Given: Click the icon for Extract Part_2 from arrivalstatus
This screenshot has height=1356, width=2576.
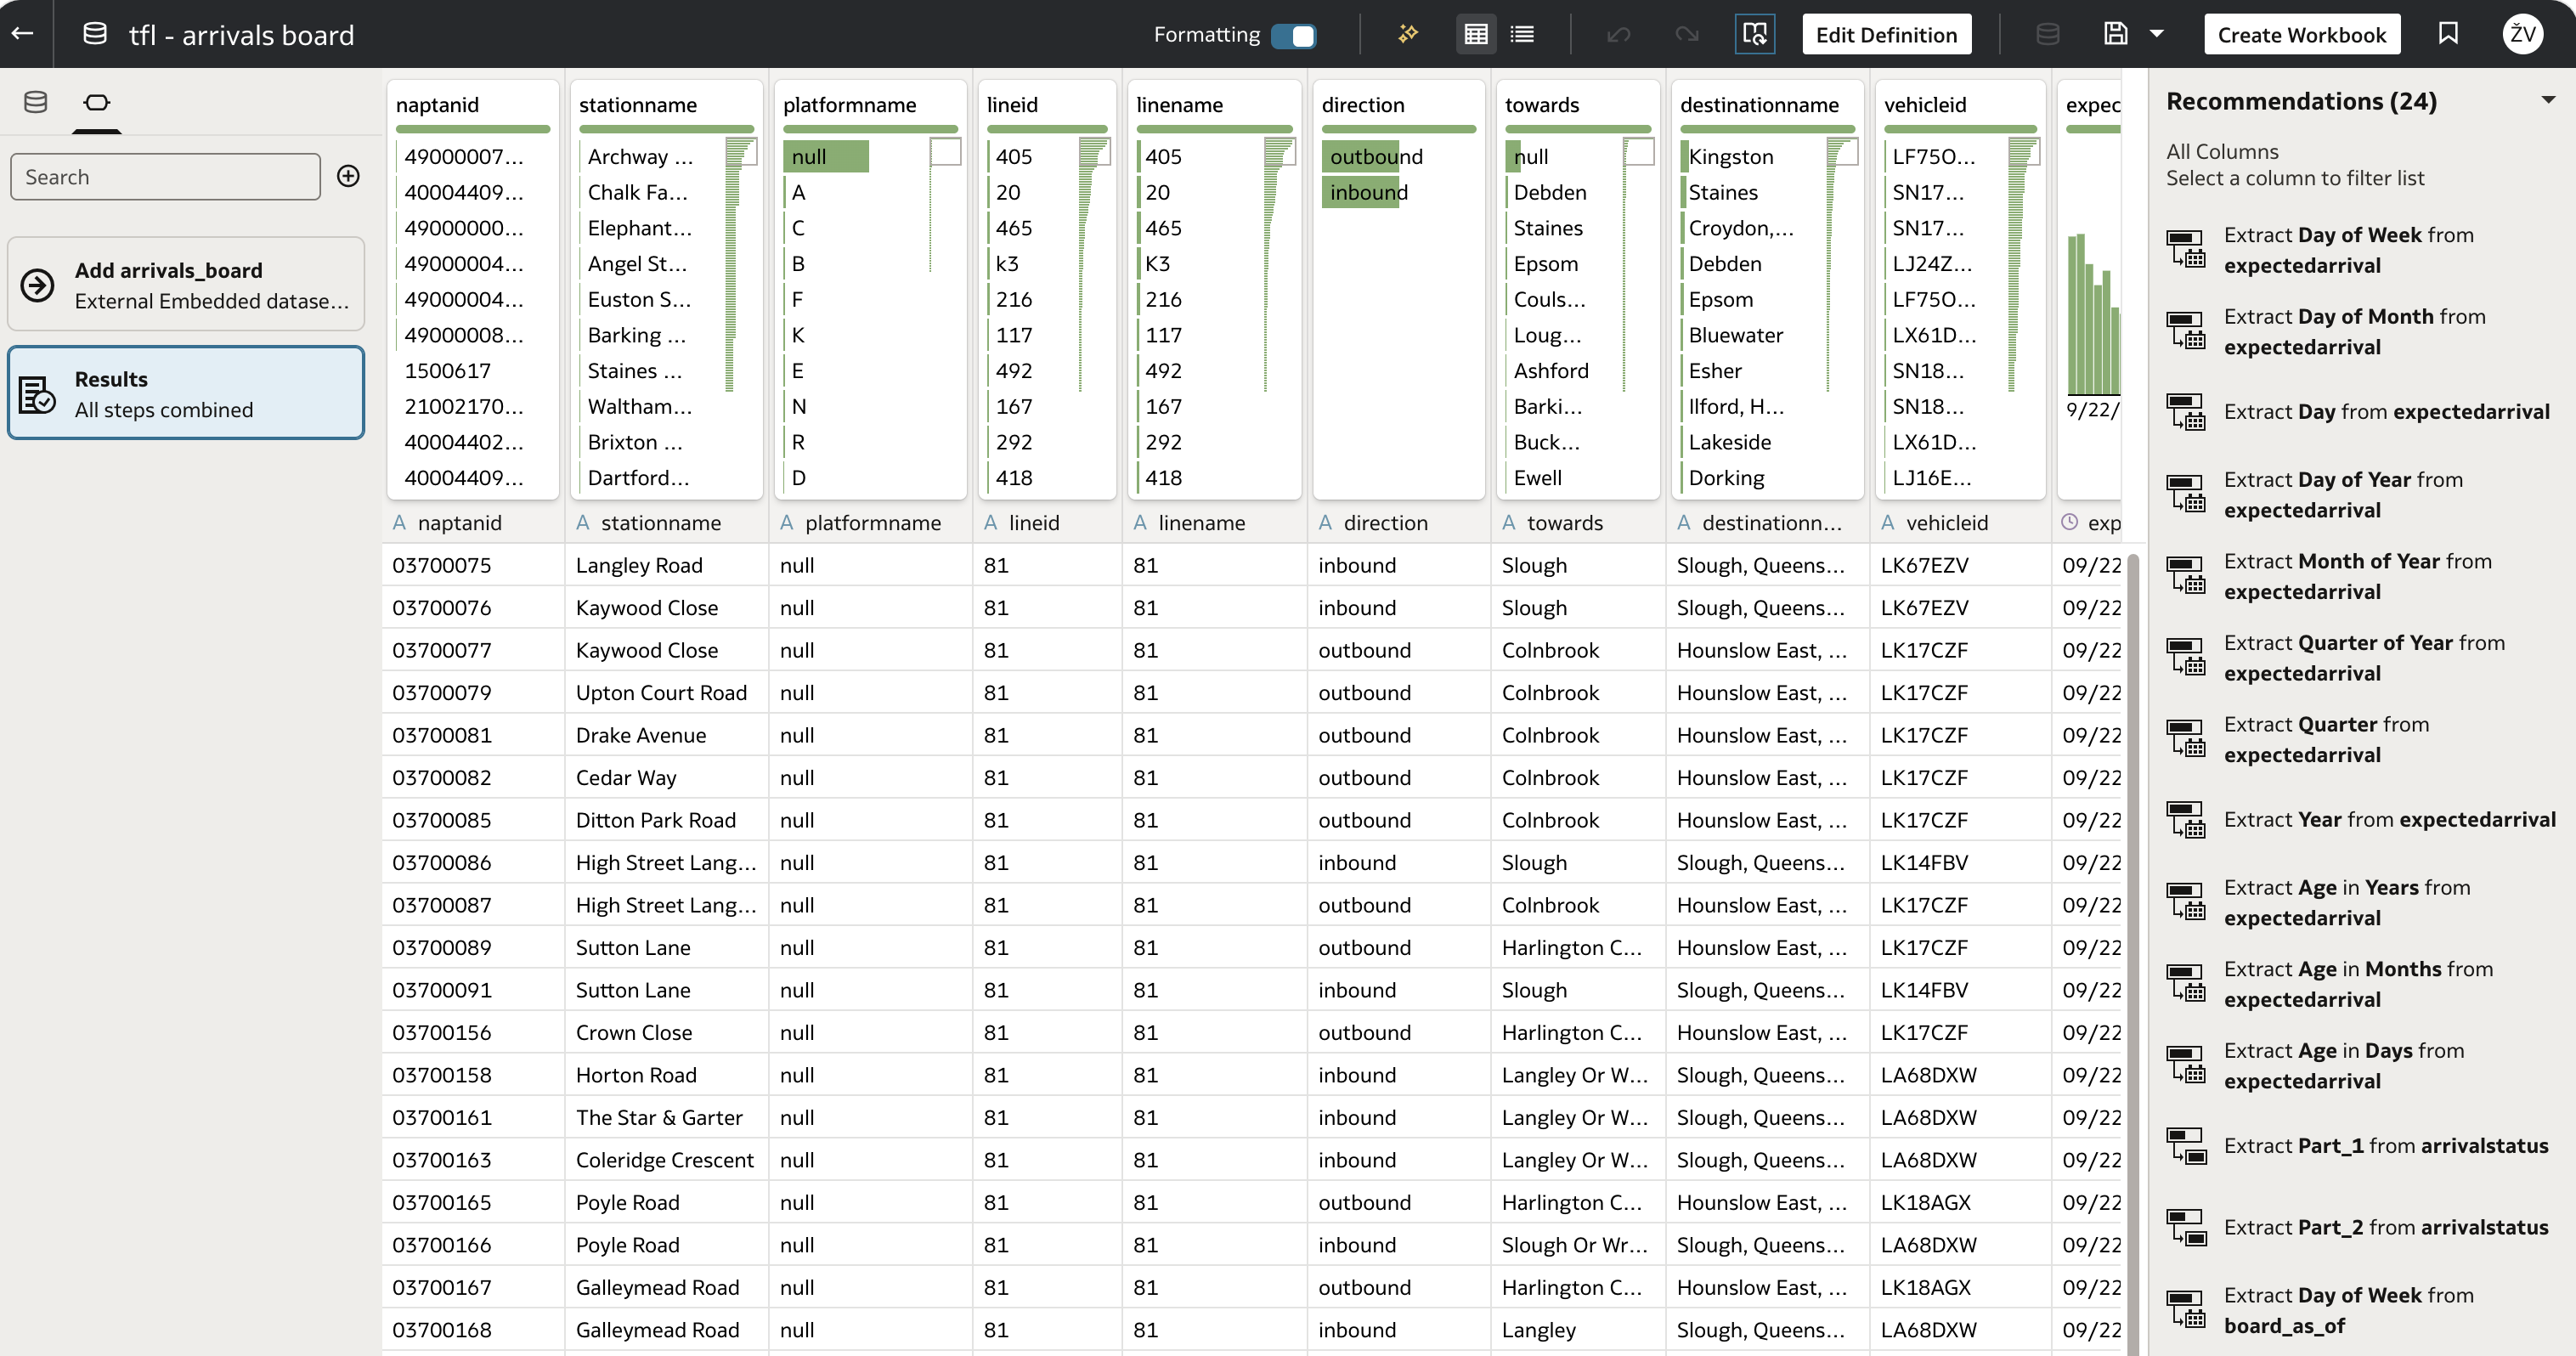Looking at the screenshot, I should (2186, 1227).
